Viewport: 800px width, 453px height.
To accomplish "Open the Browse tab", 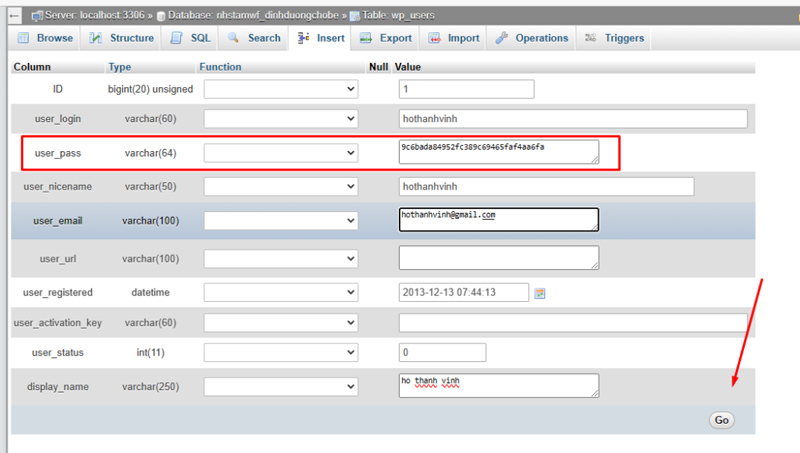I will tap(45, 38).
